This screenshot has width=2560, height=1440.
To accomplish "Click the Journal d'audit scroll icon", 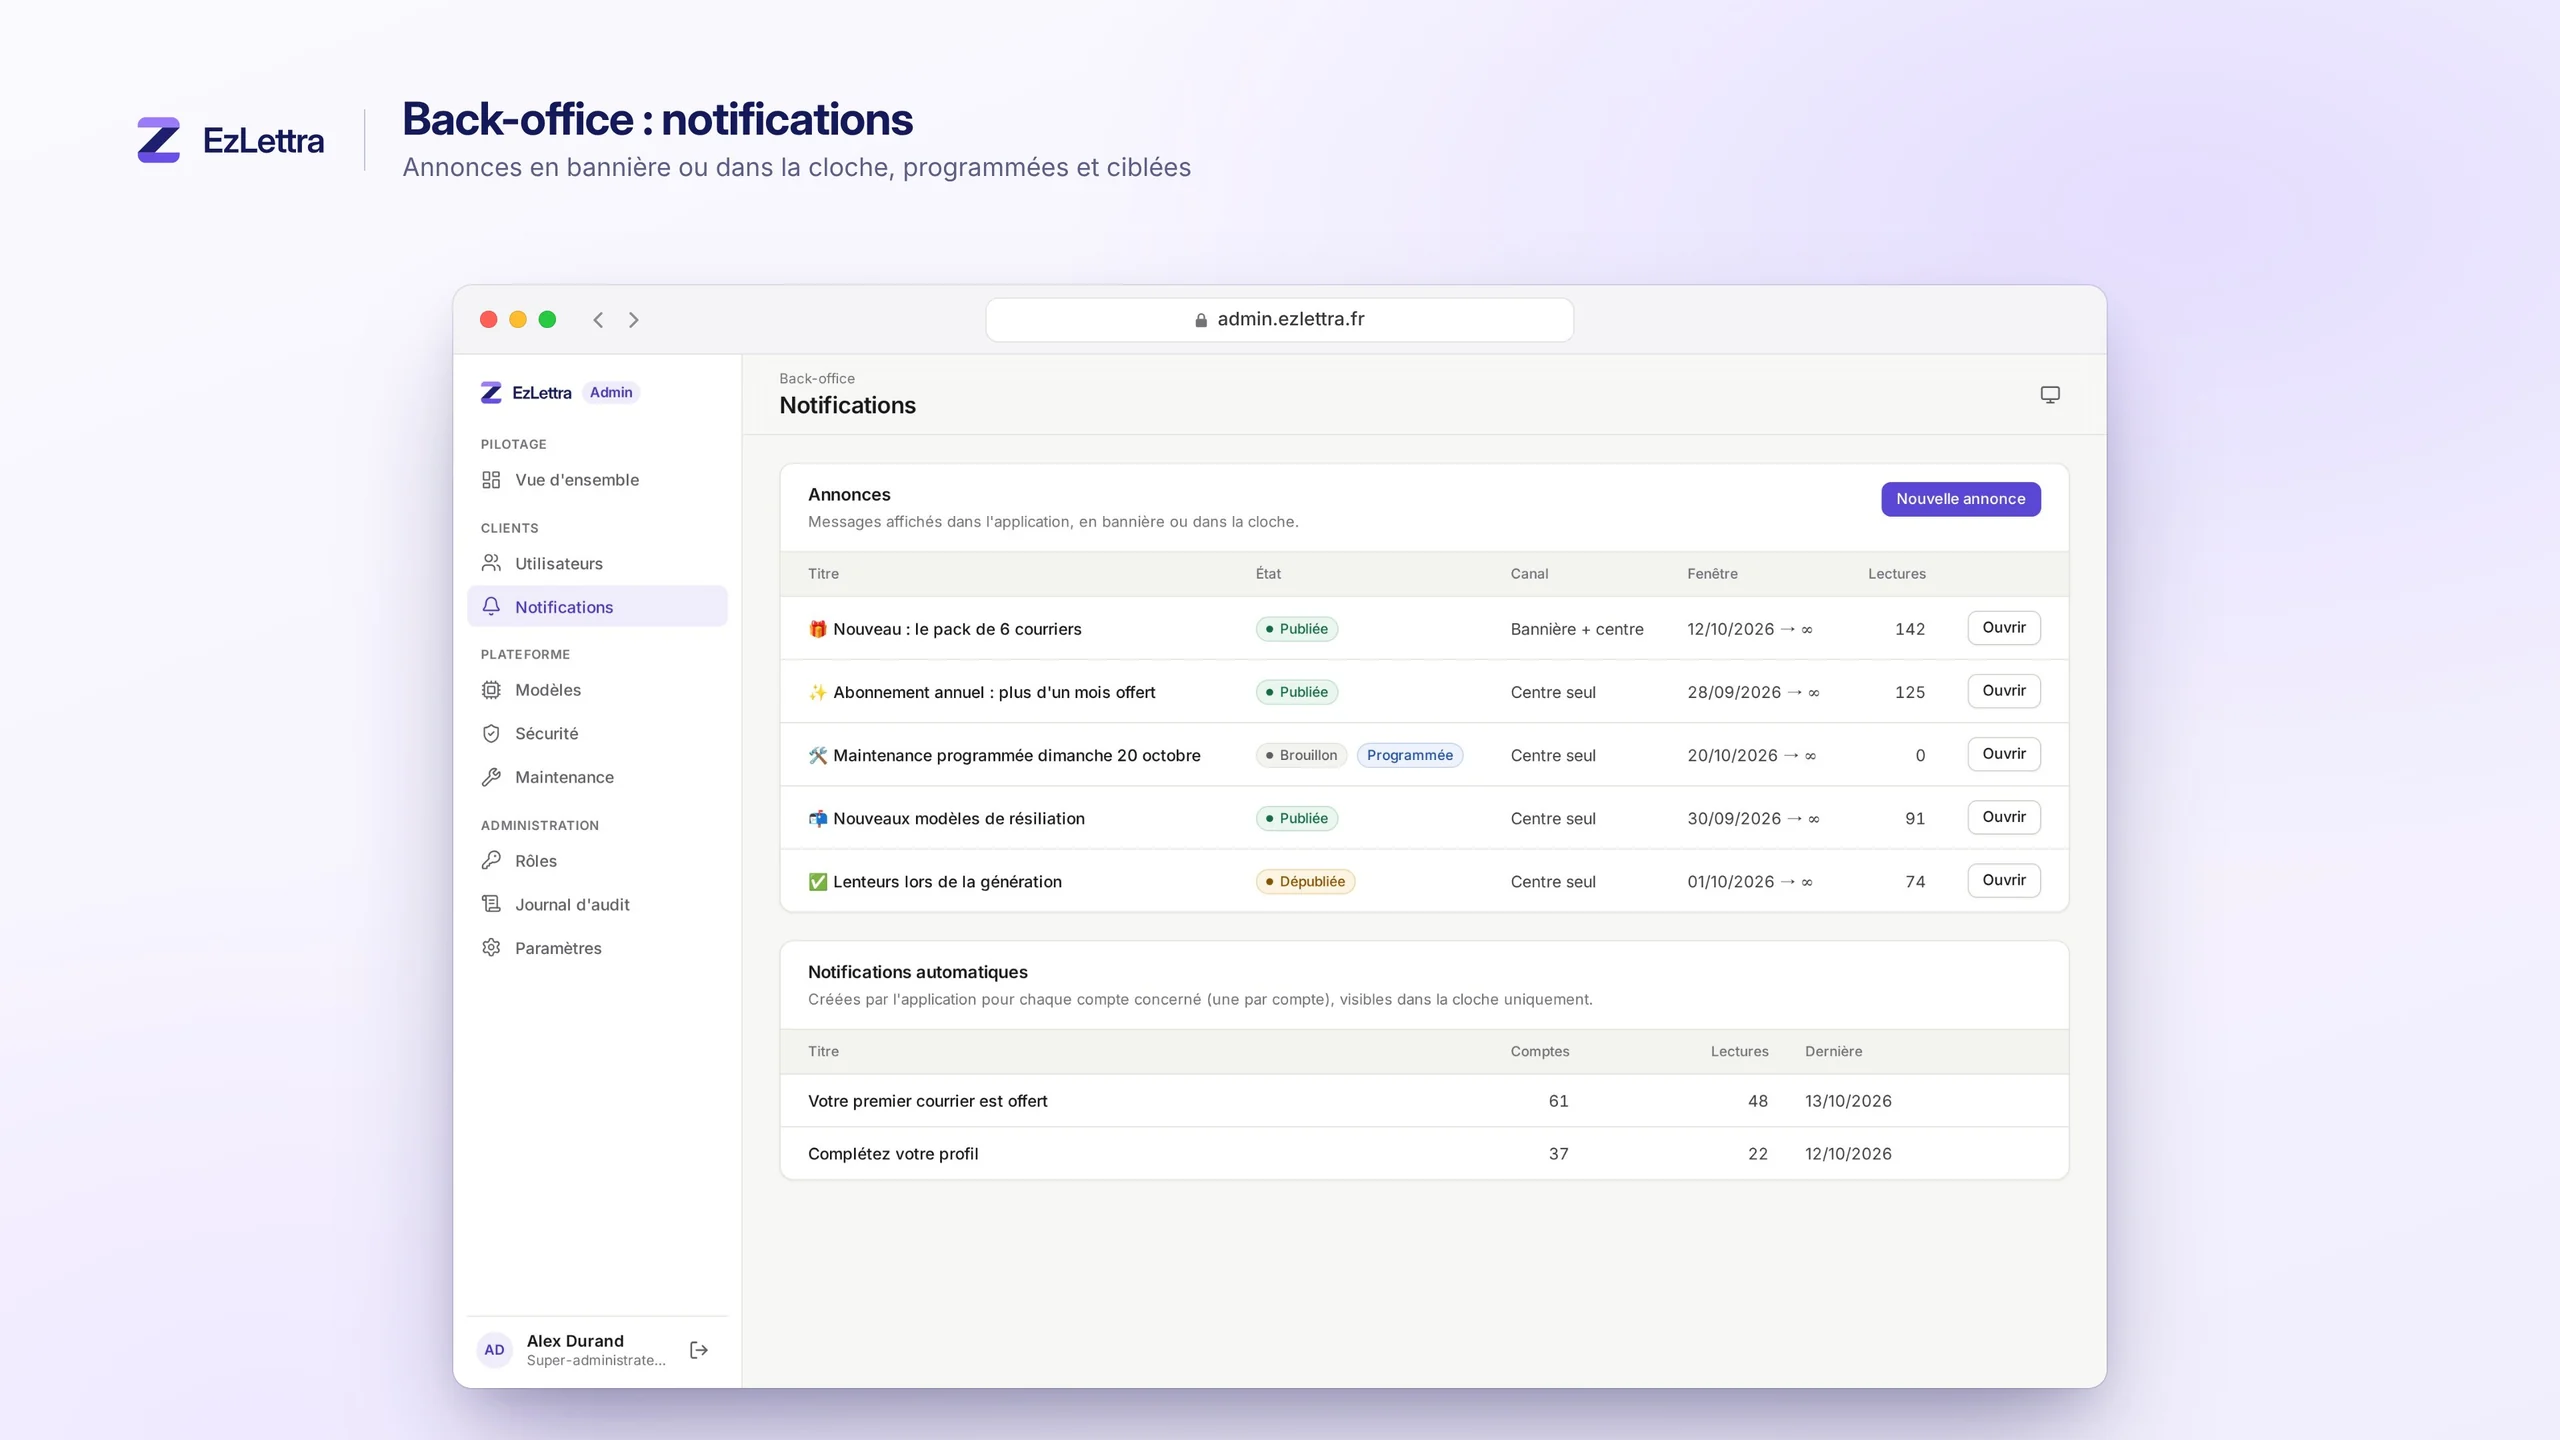I will pos(491,904).
